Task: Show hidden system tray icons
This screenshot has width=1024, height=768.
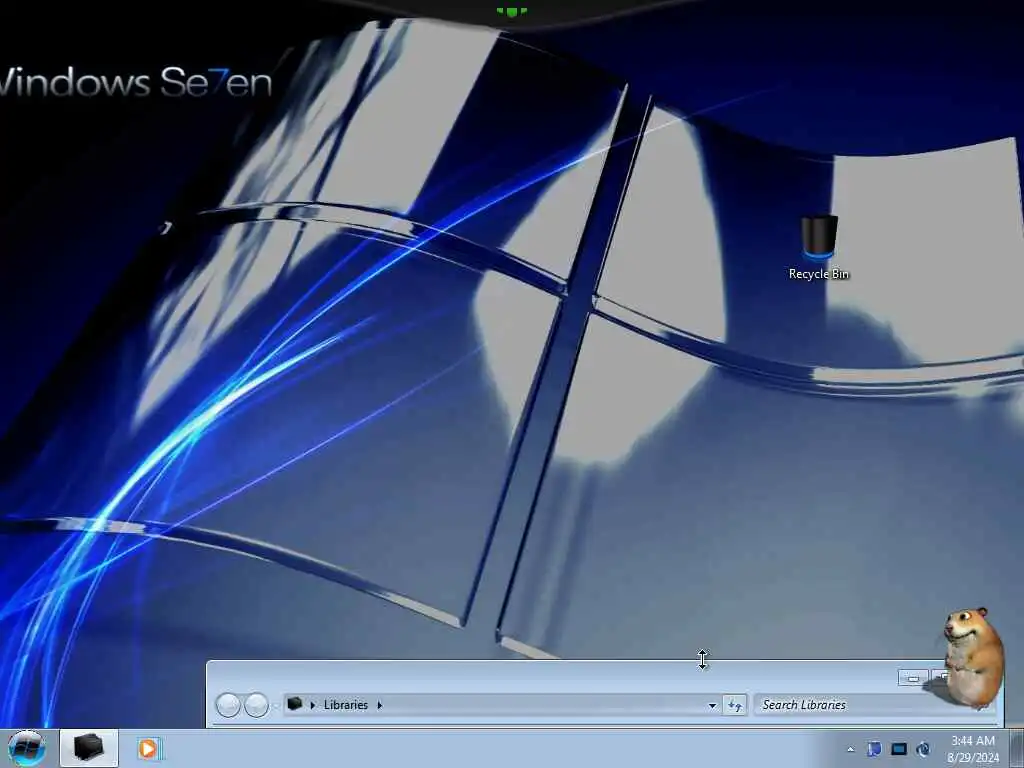Action: pyautogui.click(x=850, y=749)
